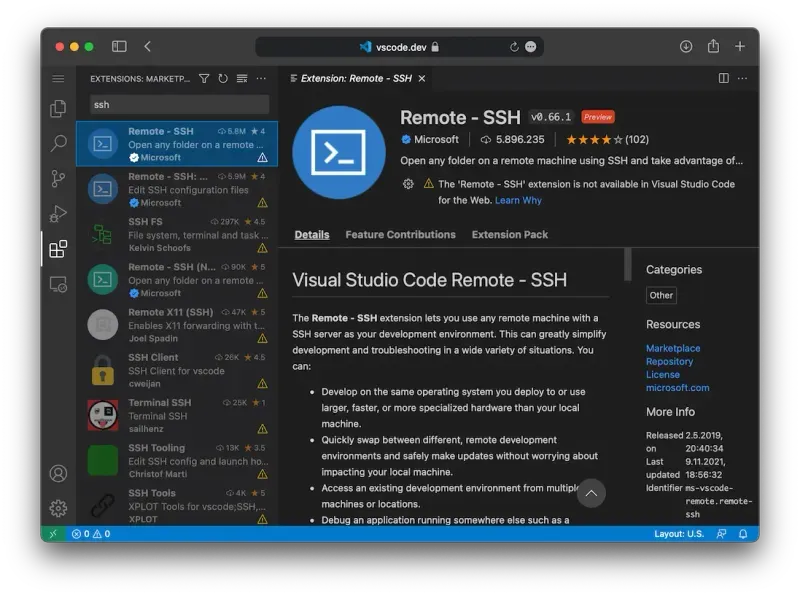Open notifications bell in status bar
This screenshot has height=596, width=800.
point(743,534)
